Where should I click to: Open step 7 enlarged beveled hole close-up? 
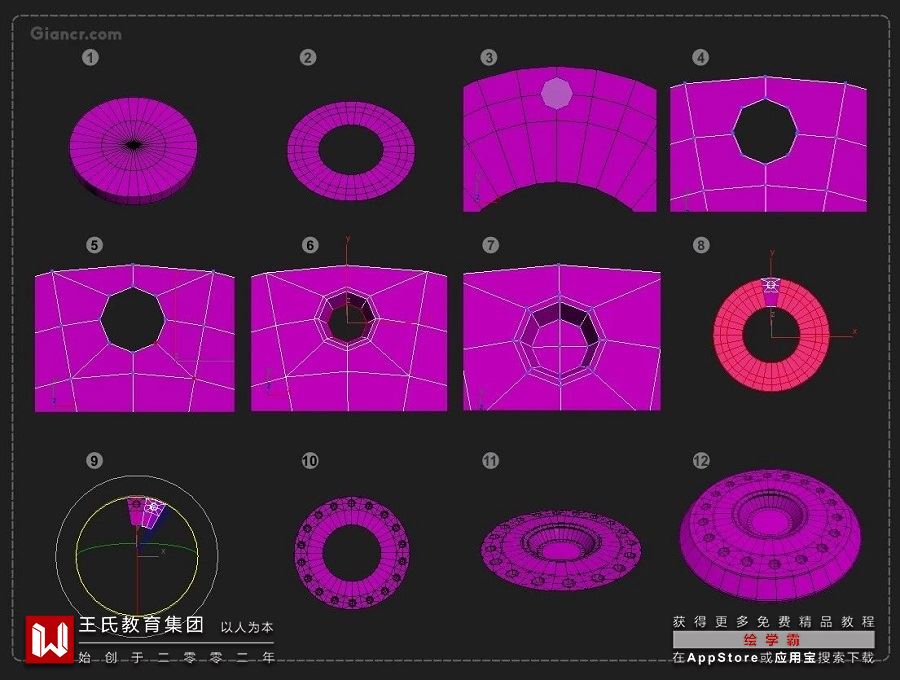click(562, 337)
